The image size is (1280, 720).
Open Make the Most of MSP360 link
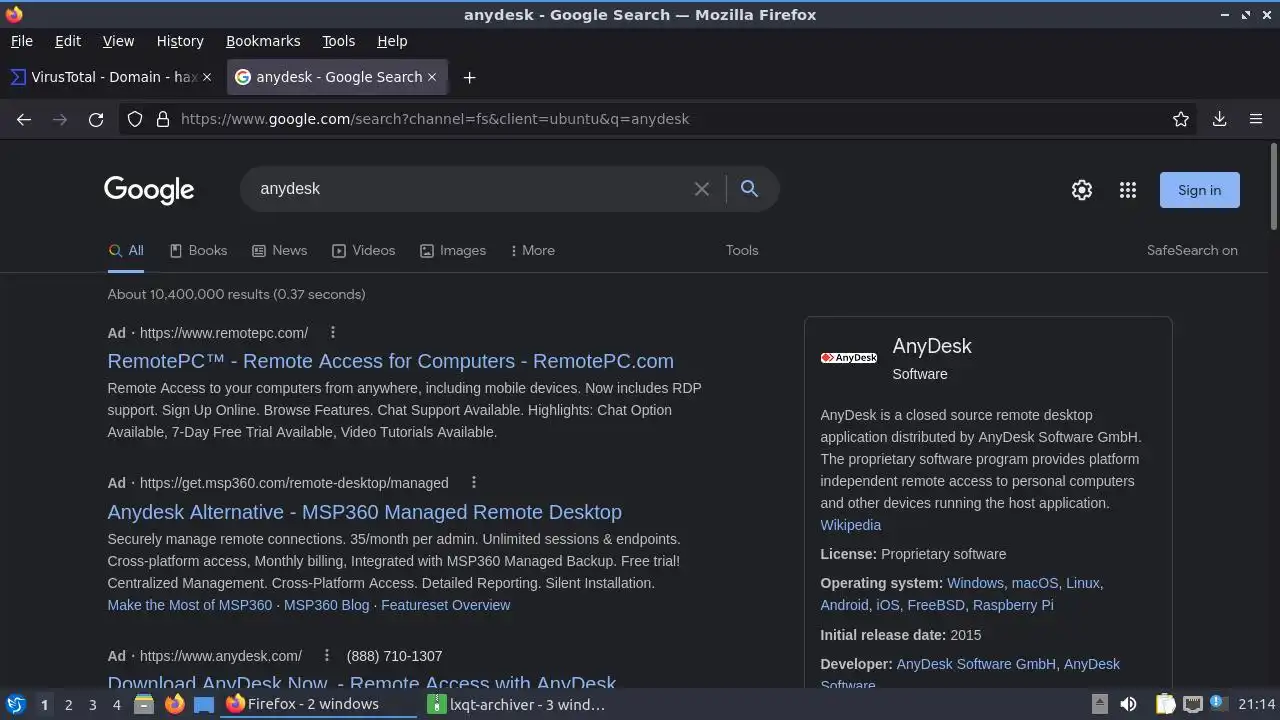point(189,605)
